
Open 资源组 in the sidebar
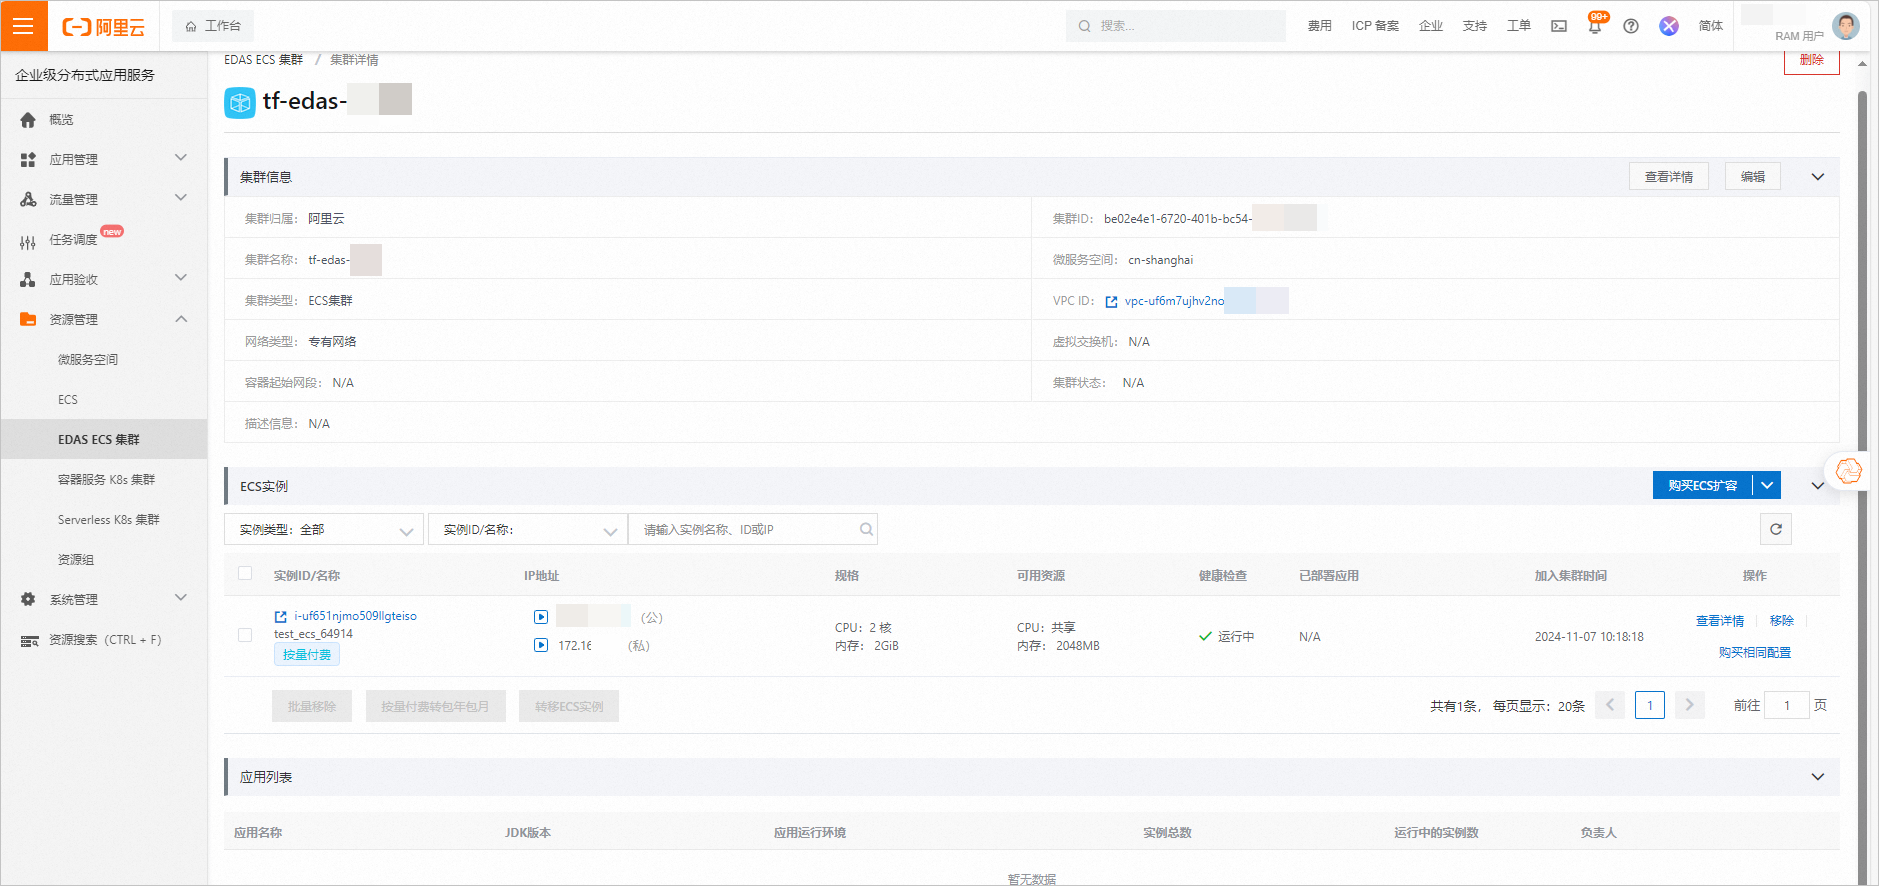pyautogui.click(x=76, y=560)
